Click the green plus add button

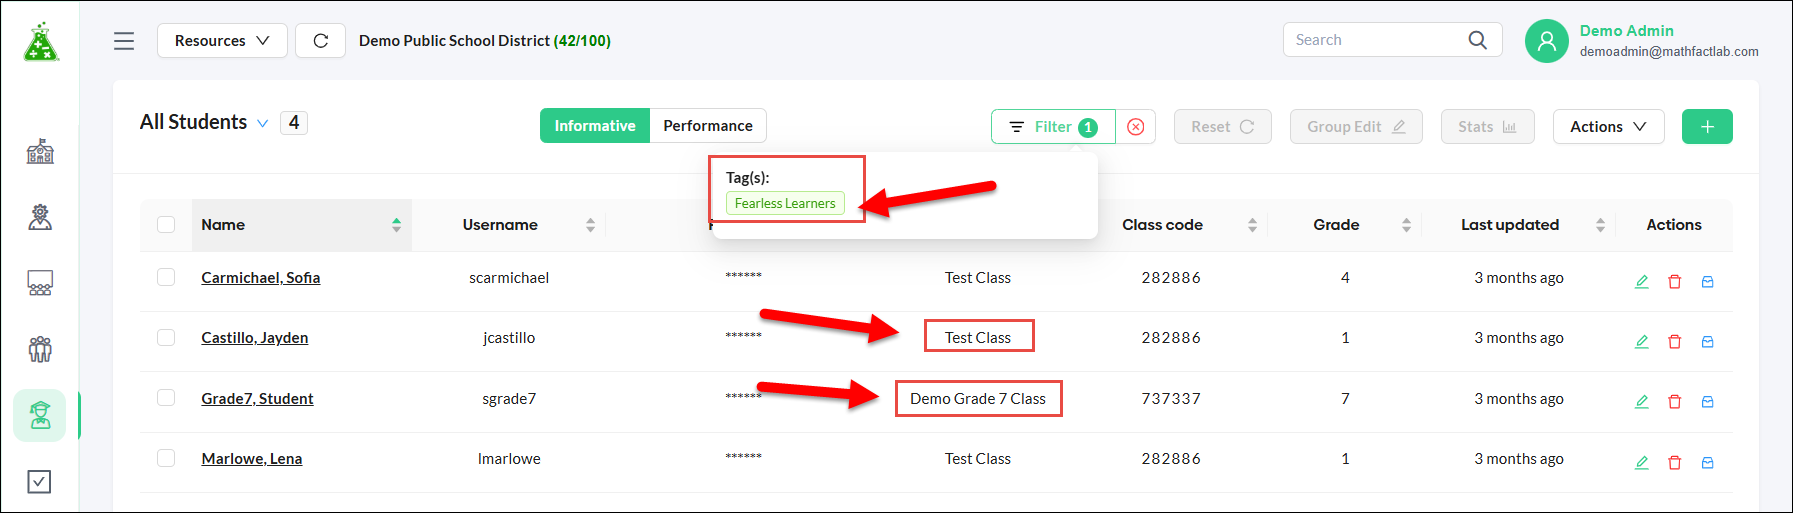click(1707, 127)
